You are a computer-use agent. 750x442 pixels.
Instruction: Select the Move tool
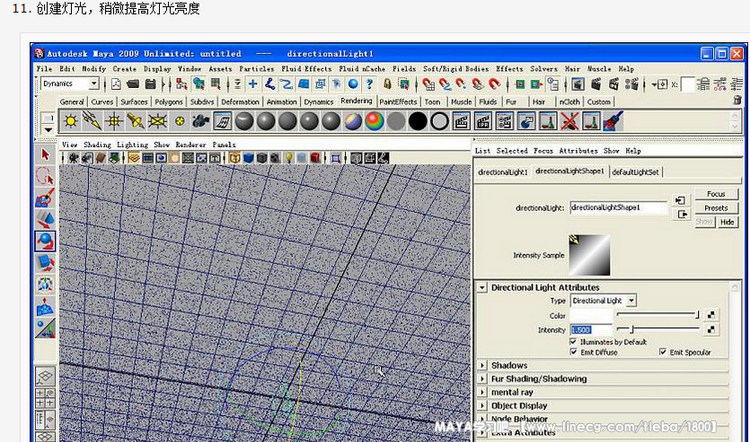(x=45, y=220)
